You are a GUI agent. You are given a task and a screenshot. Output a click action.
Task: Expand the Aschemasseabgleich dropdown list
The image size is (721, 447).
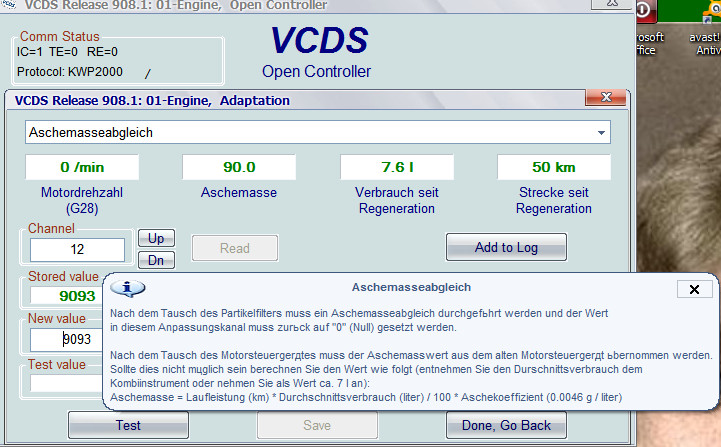coord(600,132)
